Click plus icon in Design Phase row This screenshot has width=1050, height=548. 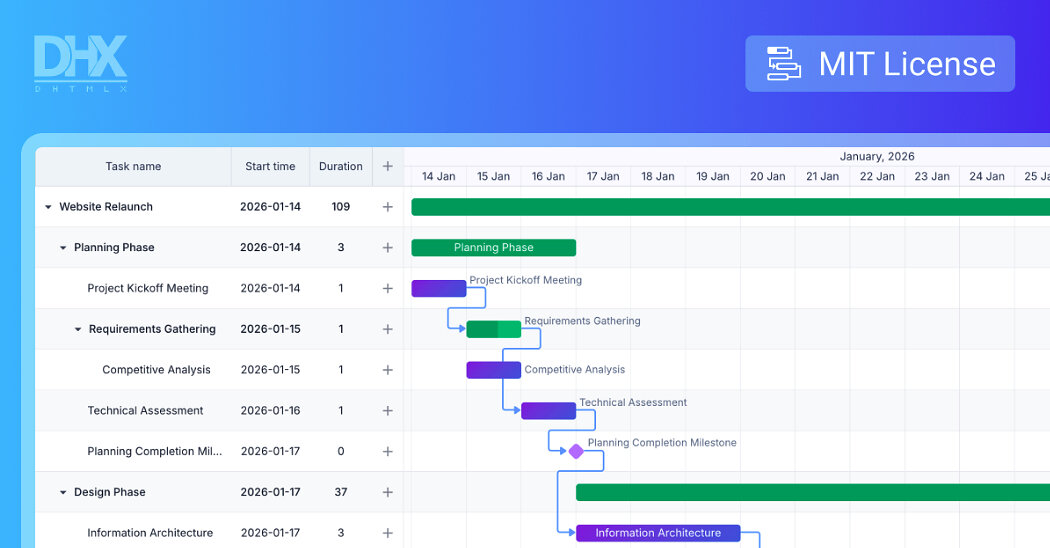point(388,492)
